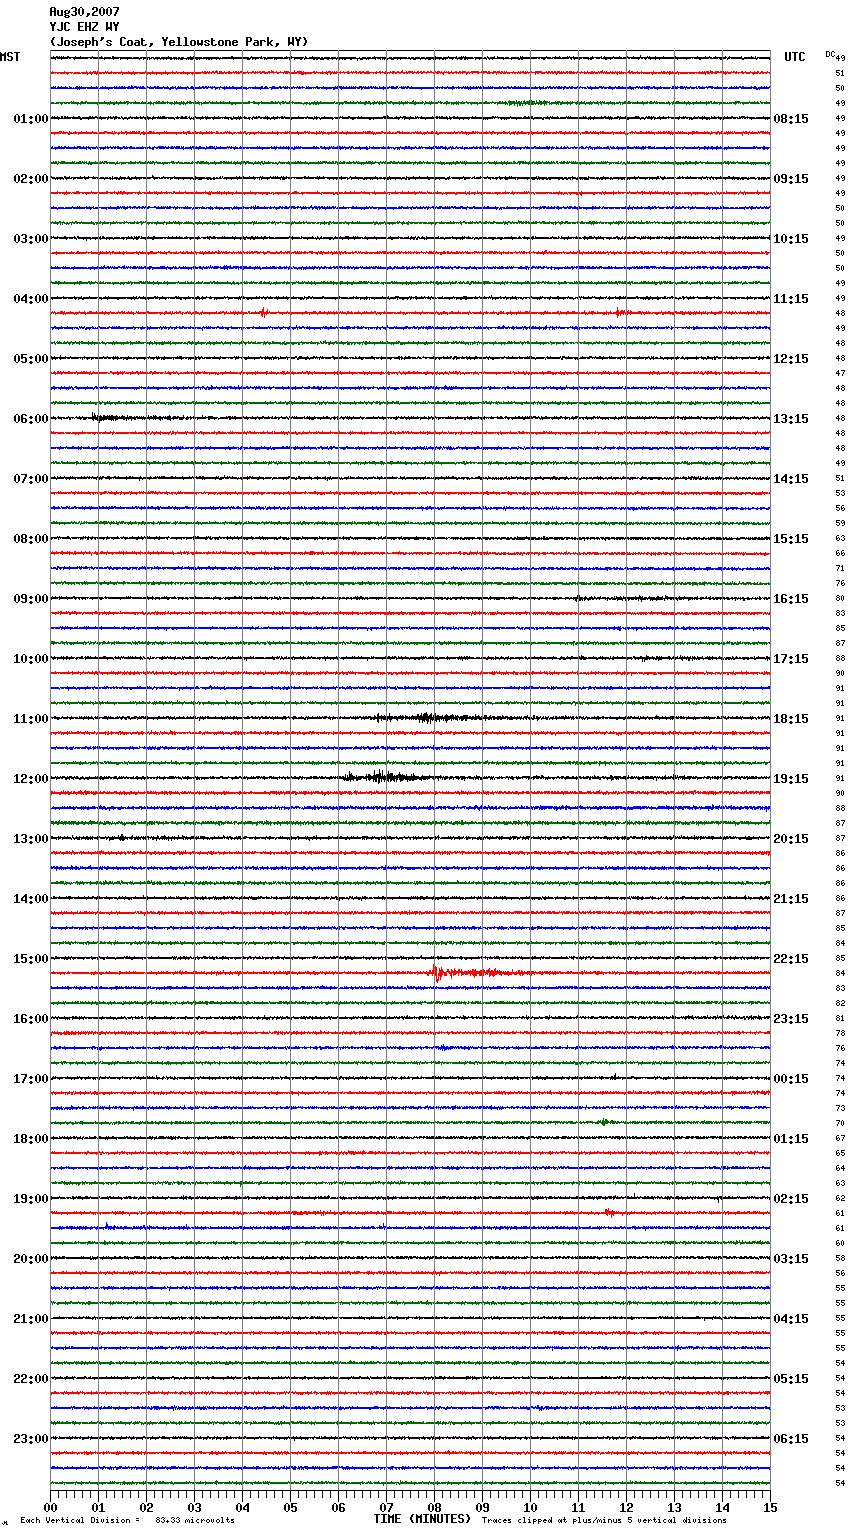Click the 20:15 UTC time label
This screenshot has height=1534, width=850.
791,839
